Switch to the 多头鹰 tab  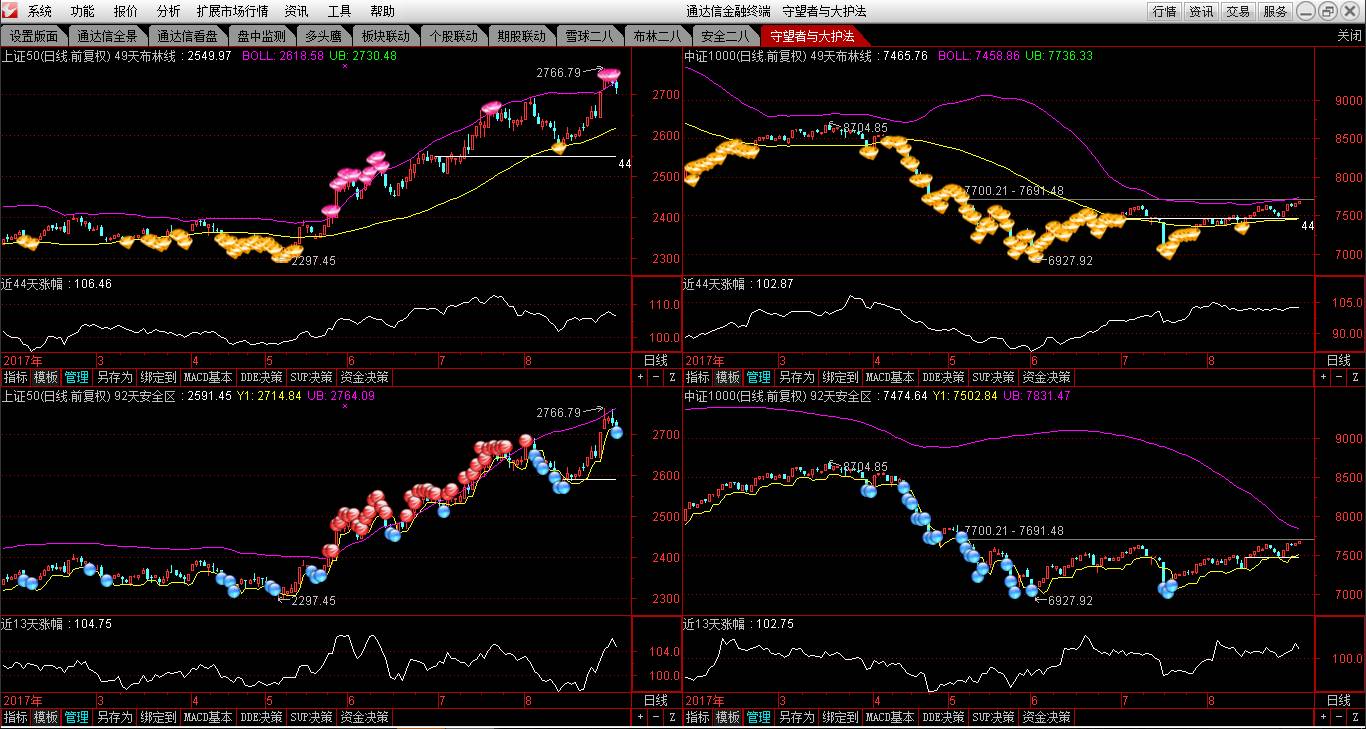pyautogui.click(x=323, y=35)
